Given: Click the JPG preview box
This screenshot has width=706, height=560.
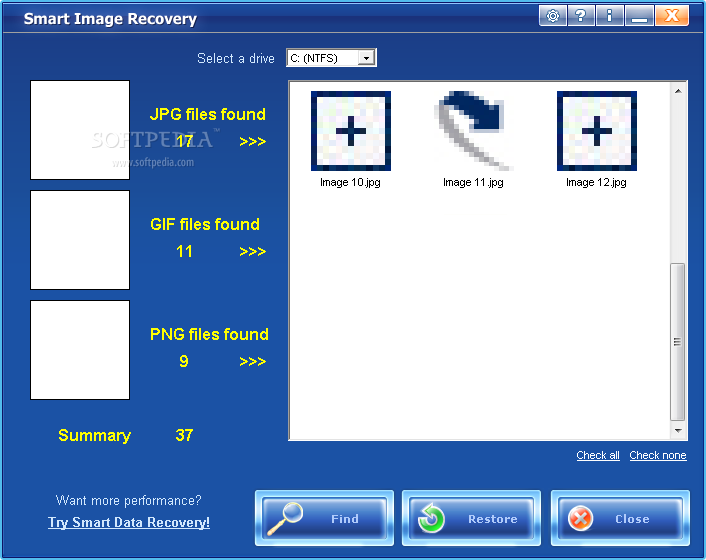Looking at the screenshot, I should [x=80, y=130].
